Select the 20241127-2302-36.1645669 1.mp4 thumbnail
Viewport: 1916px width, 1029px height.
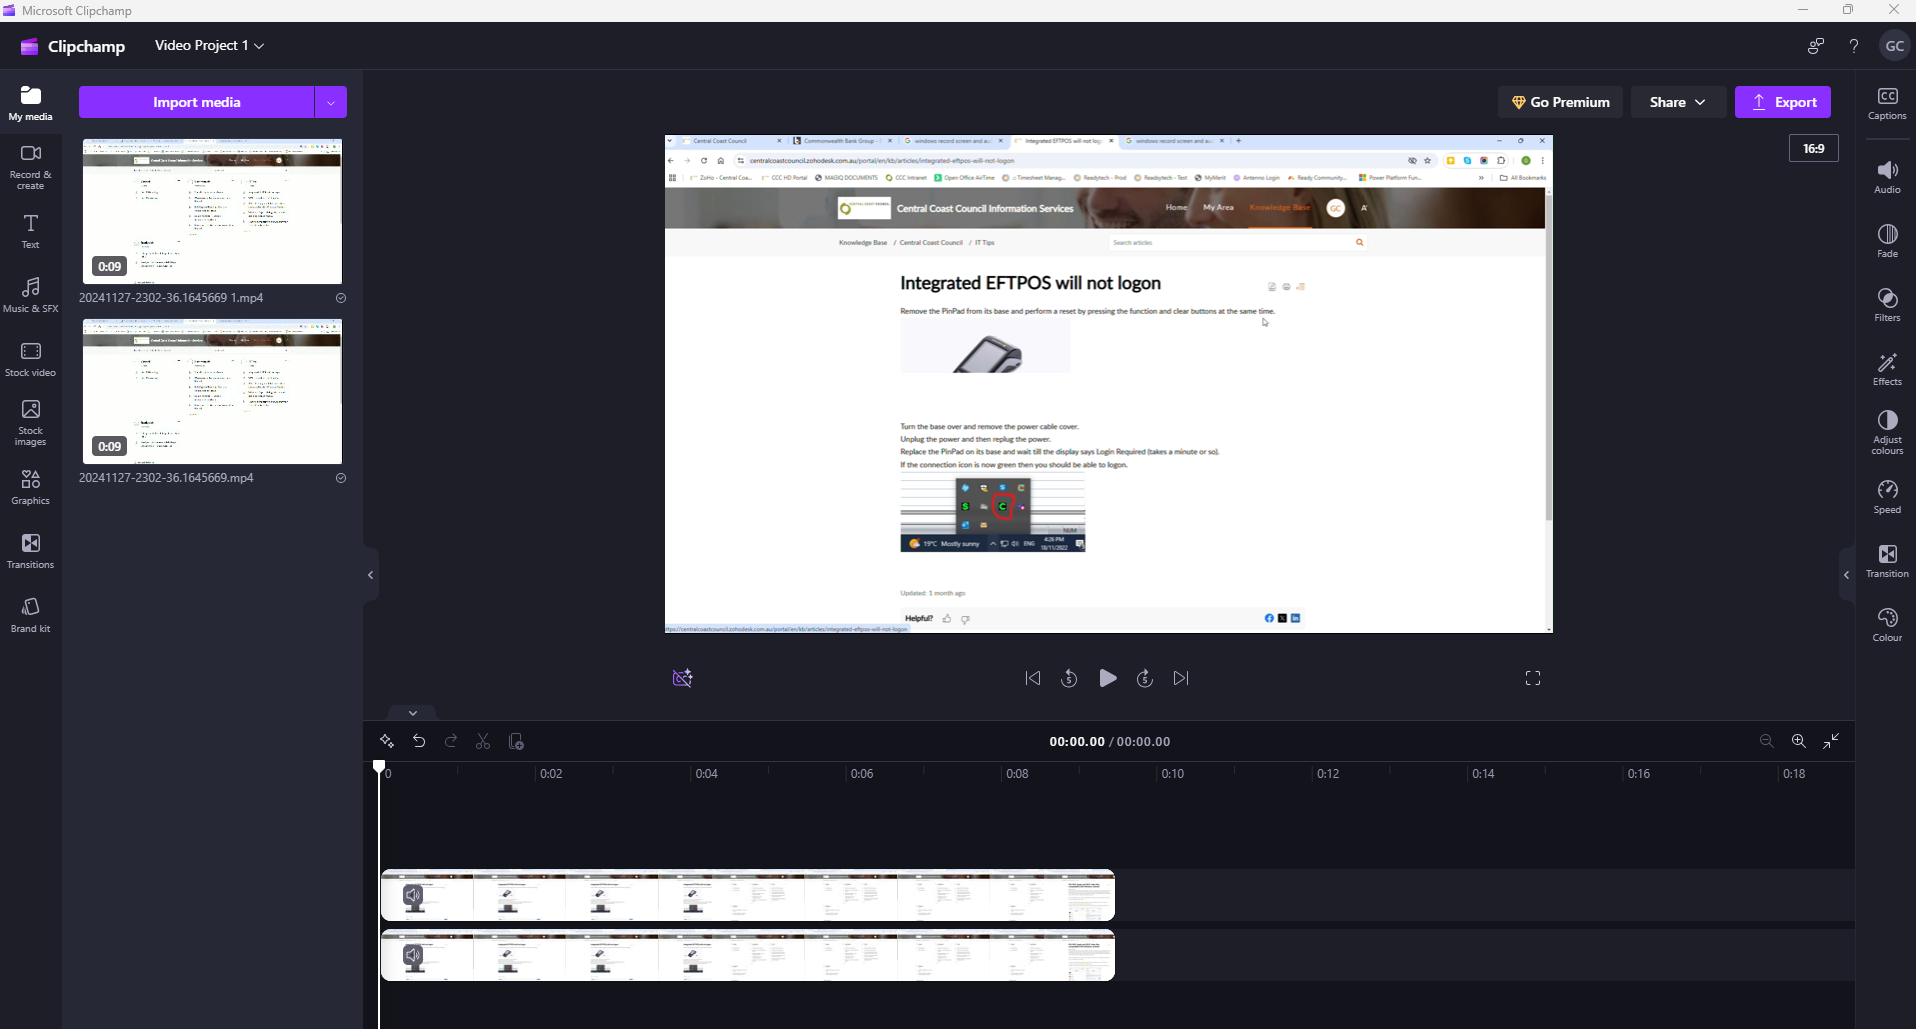pyautogui.click(x=212, y=211)
